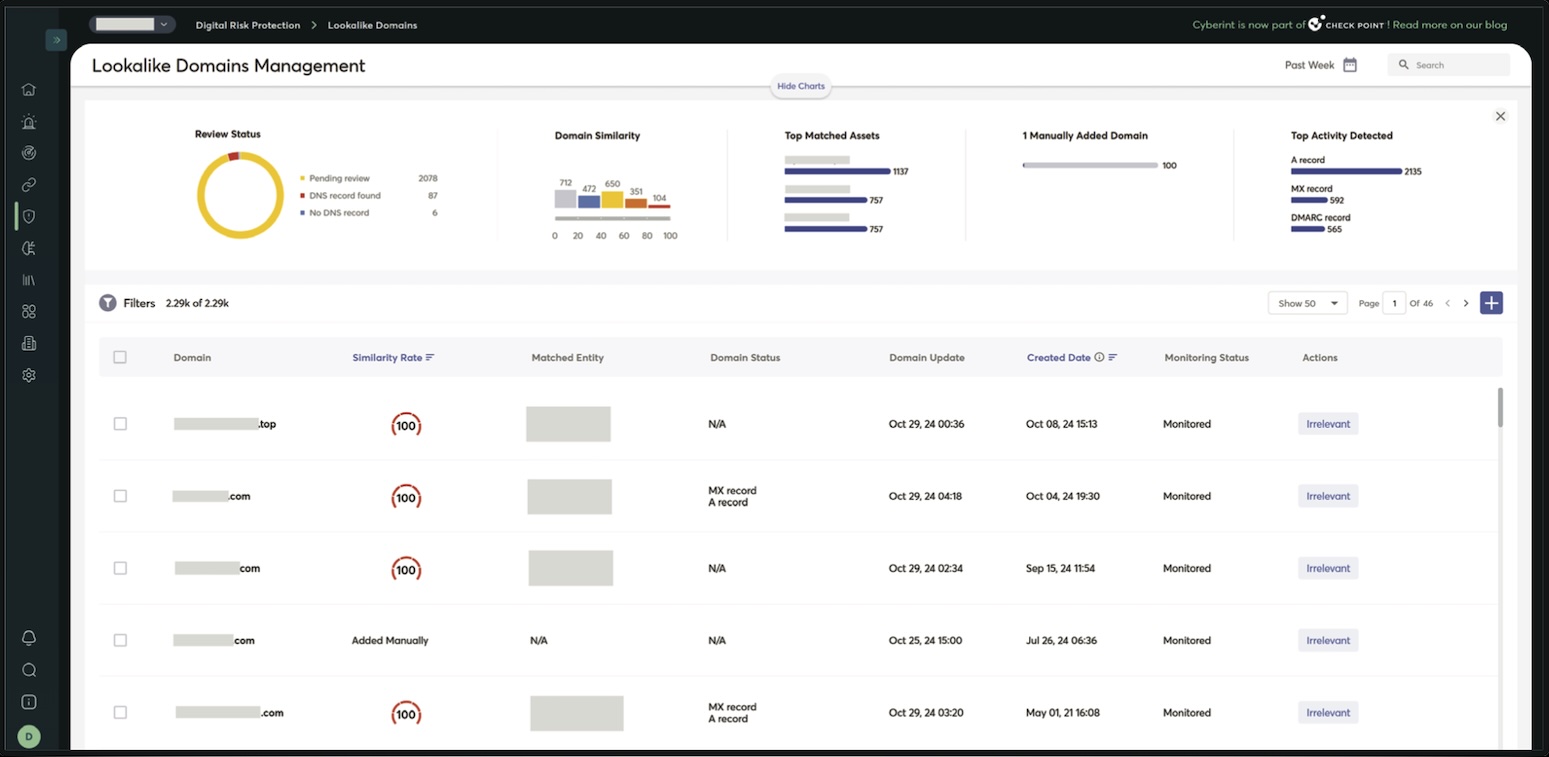The height and width of the screenshot is (757, 1549).
Task: Expand the sidebar with the double-arrow icon
Action: tap(56, 40)
